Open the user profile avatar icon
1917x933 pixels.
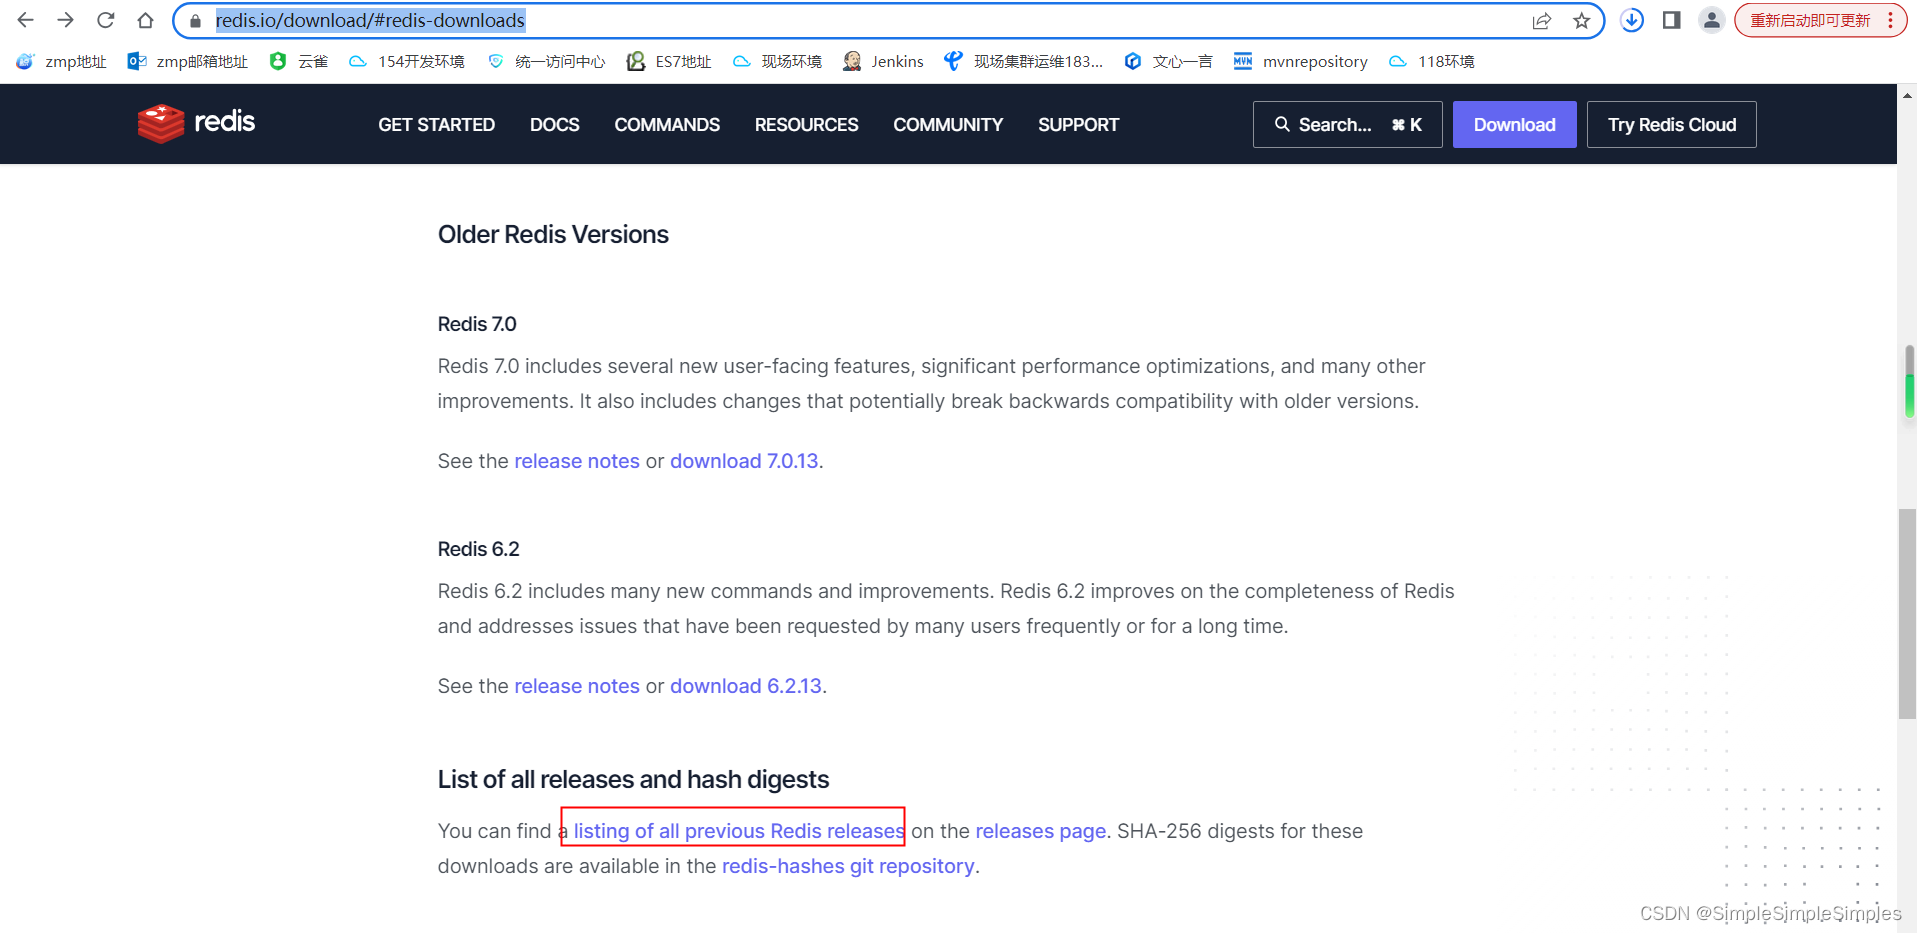point(1712,20)
